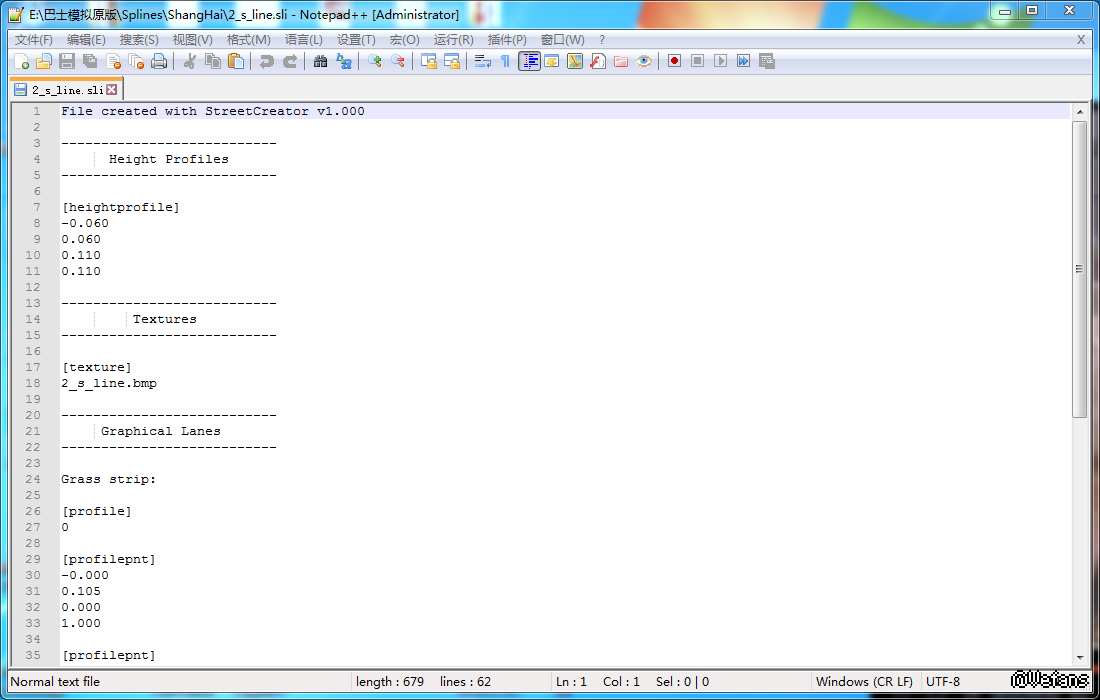Open the 插件(P) menu
Screen dimensions: 1100x700
click(x=507, y=40)
